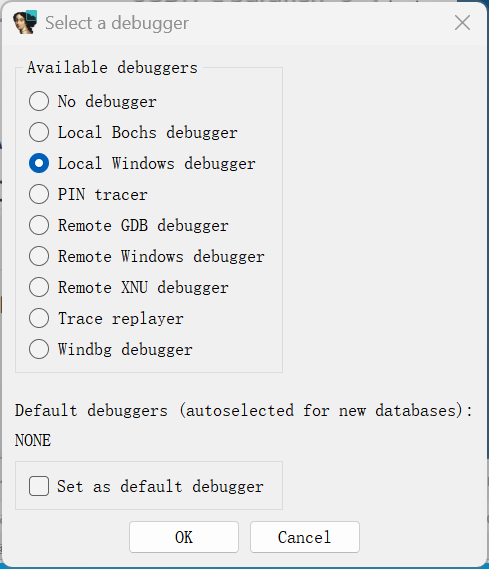Confirm with the OK button
The height and width of the screenshot is (569, 489).
(x=184, y=537)
